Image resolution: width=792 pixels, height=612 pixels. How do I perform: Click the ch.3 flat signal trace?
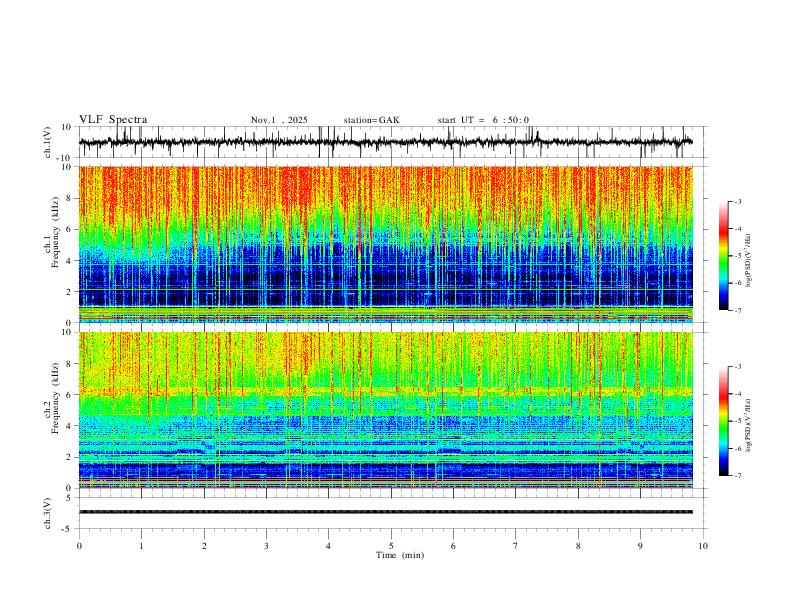tap(386, 512)
